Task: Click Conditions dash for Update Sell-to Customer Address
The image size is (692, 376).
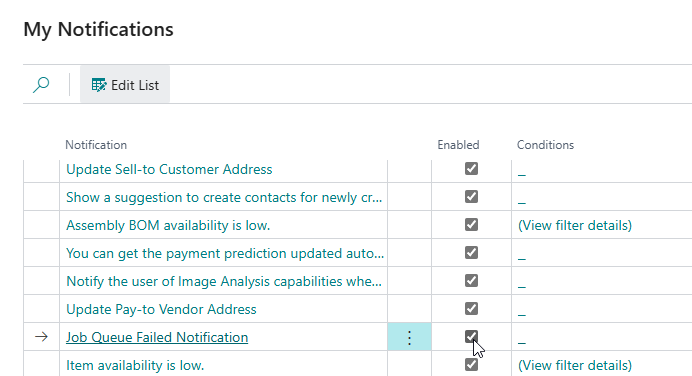Action: coord(522,174)
